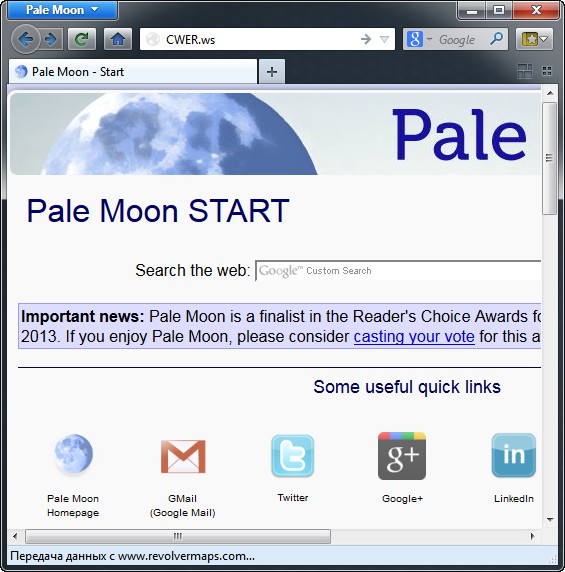Open the GMail quick link icon
565x572 pixels.
pyautogui.click(x=183, y=456)
